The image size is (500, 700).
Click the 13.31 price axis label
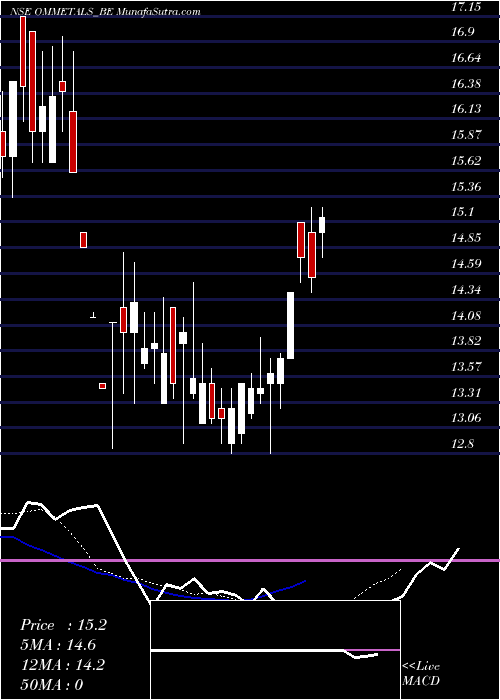pos(466,393)
